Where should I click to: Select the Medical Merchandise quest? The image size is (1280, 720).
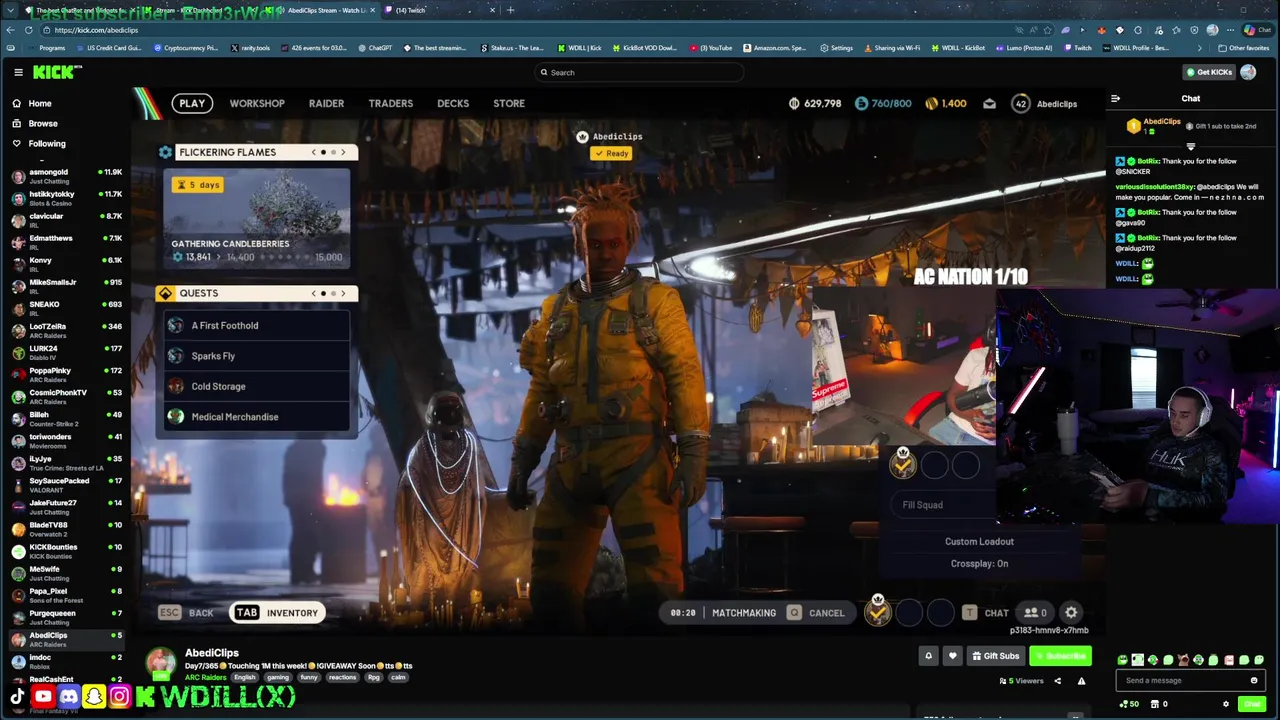point(257,417)
